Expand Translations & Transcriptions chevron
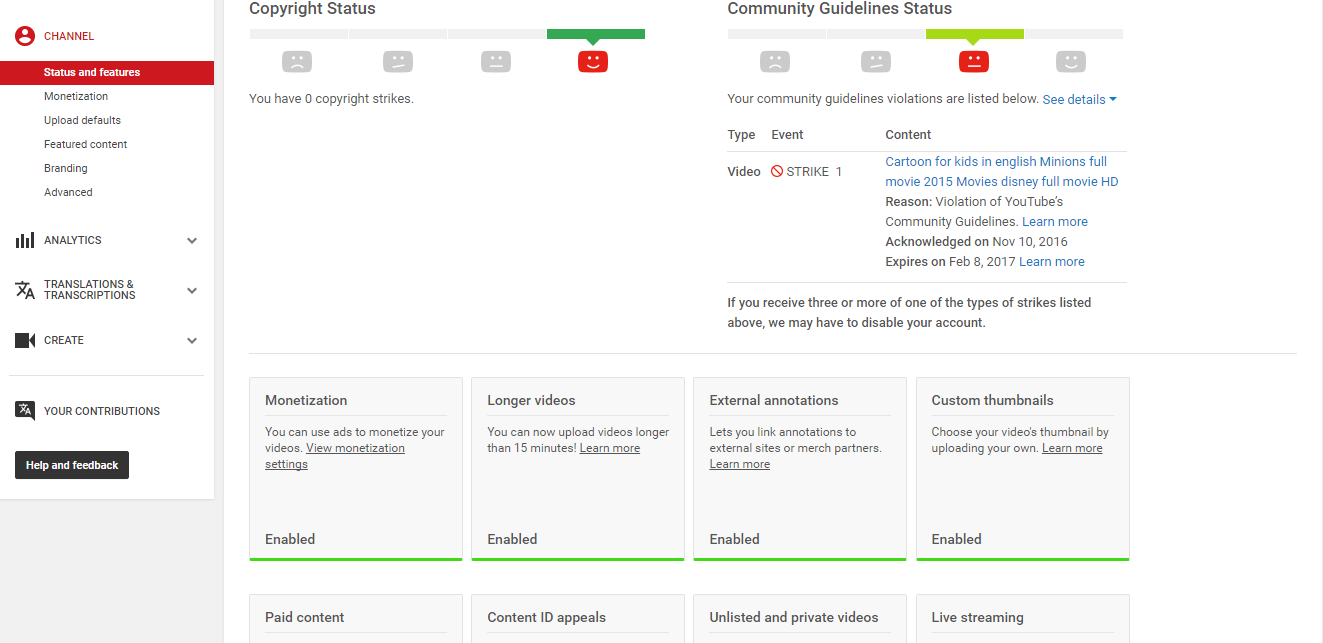The height and width of the screenshot is (643, 1323). point(192,290)
